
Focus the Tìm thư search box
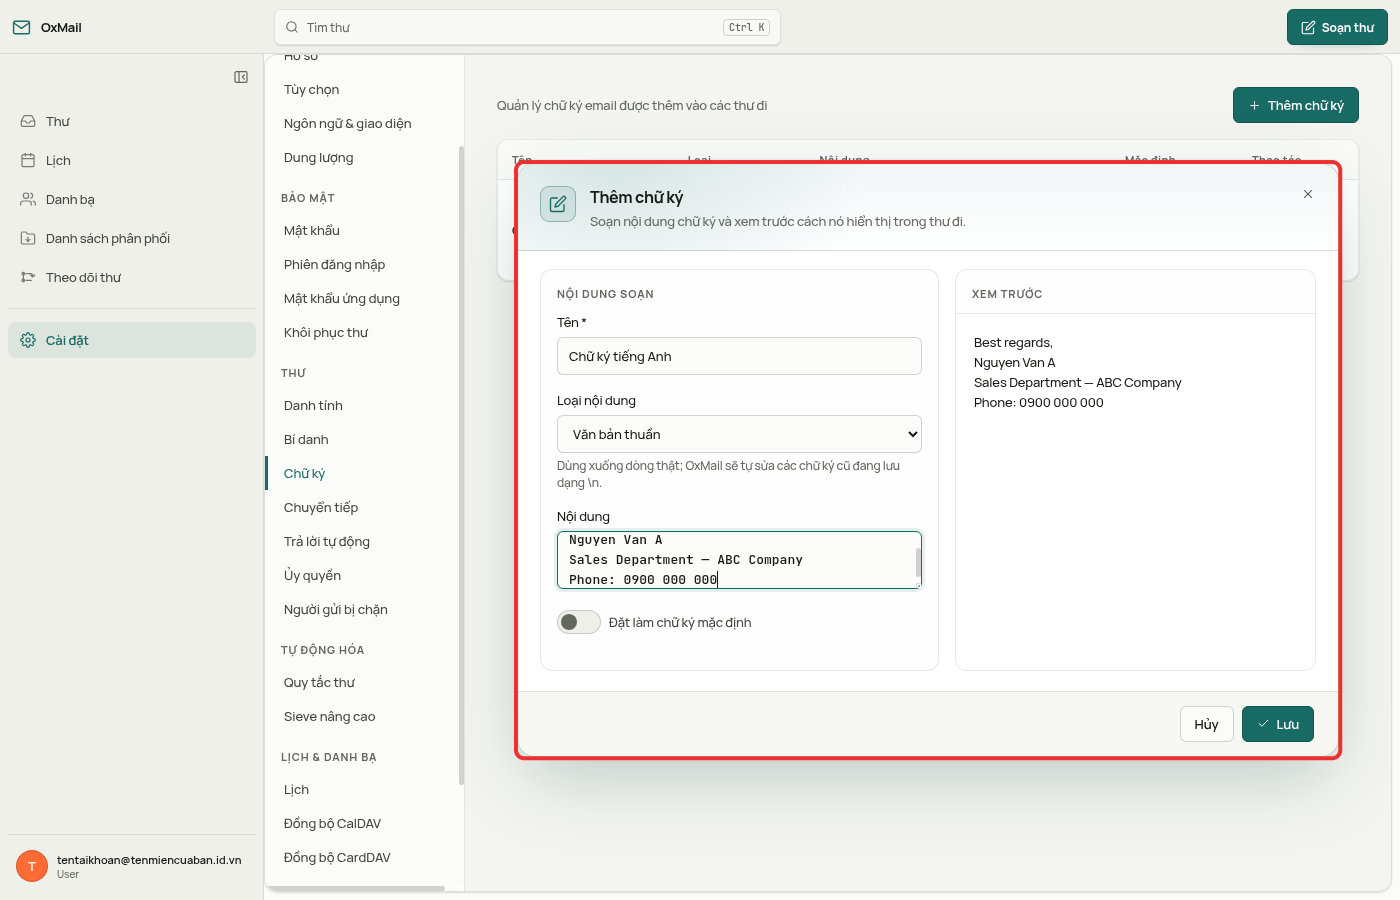pos(527,27)
